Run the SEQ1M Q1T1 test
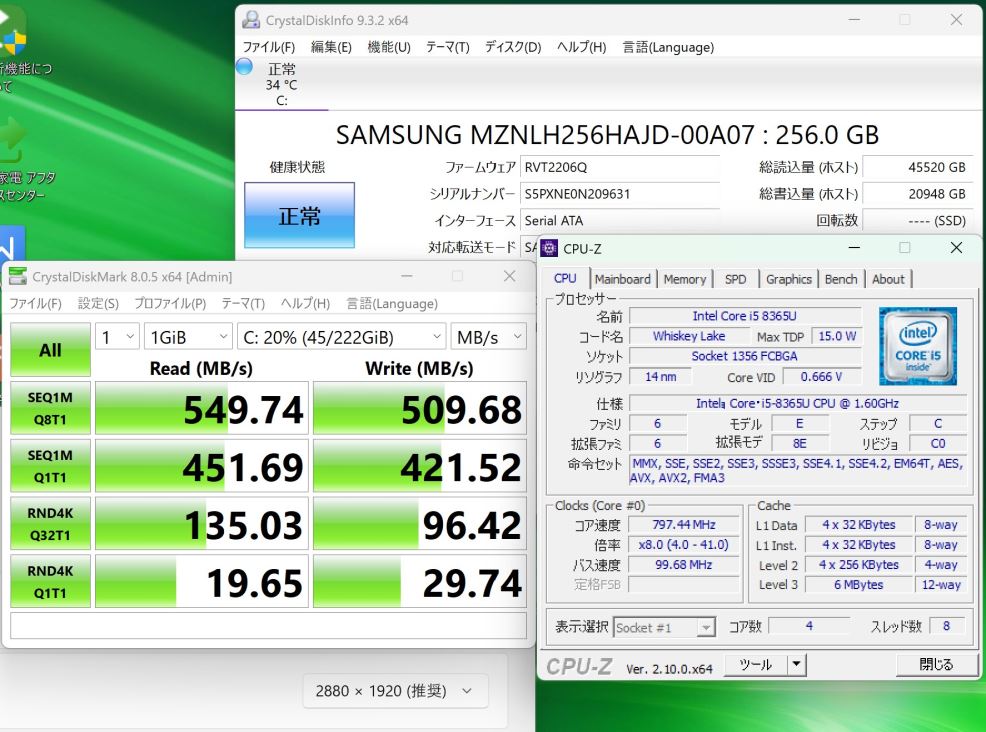The height and width of the screenshot is (732, 986). click(x=50, y=466)
